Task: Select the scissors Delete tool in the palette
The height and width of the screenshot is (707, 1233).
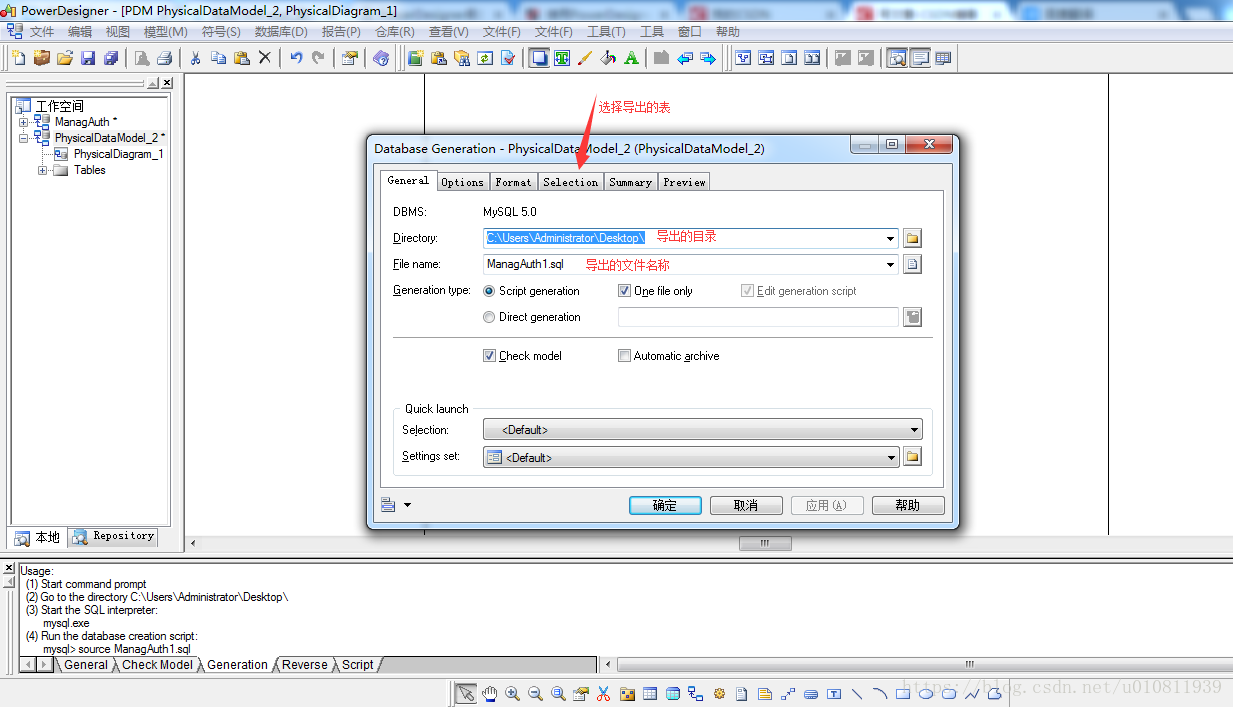Action: (603, 693)
